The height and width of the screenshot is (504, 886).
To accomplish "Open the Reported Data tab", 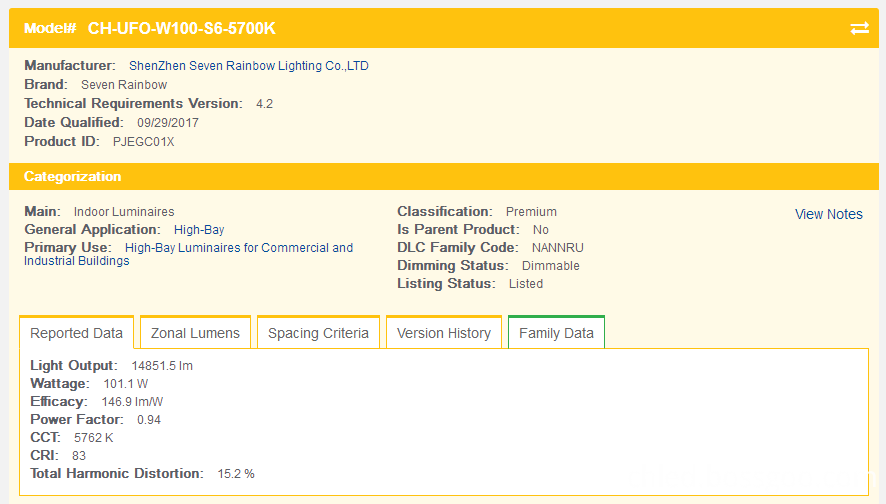I will (76, 333).
